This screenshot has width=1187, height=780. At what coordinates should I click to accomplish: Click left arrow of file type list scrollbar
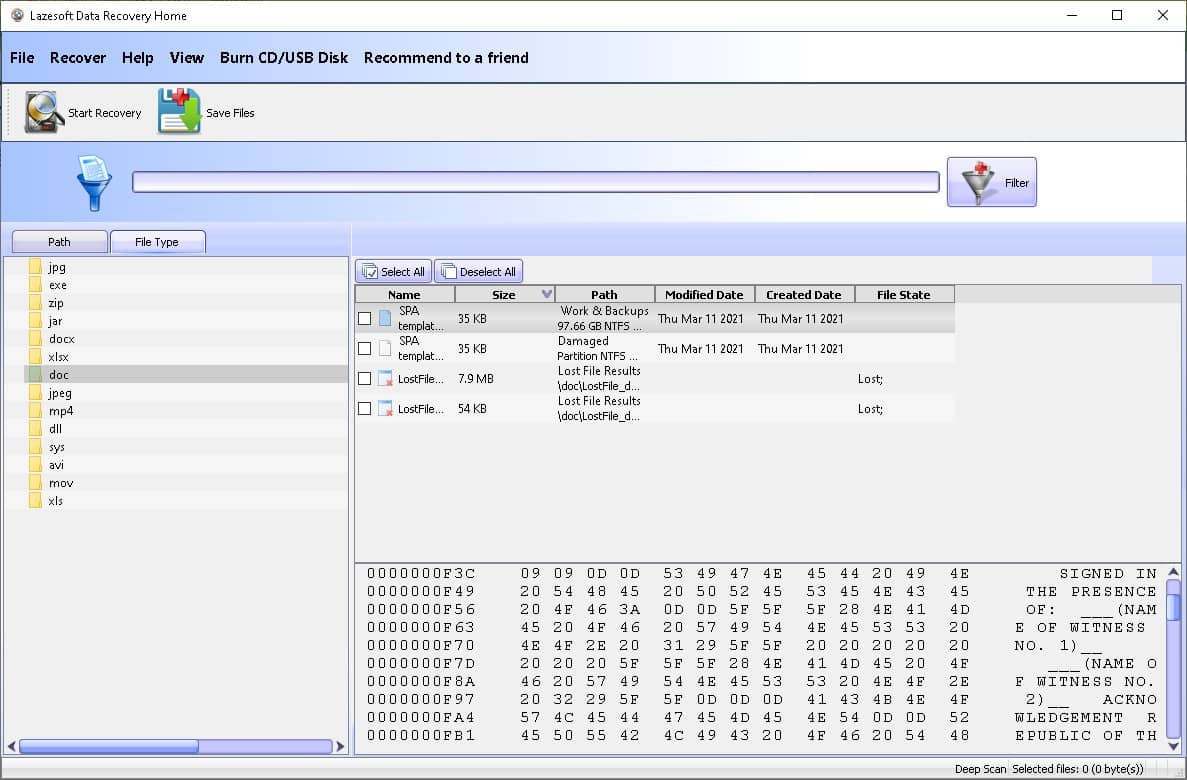11,747
